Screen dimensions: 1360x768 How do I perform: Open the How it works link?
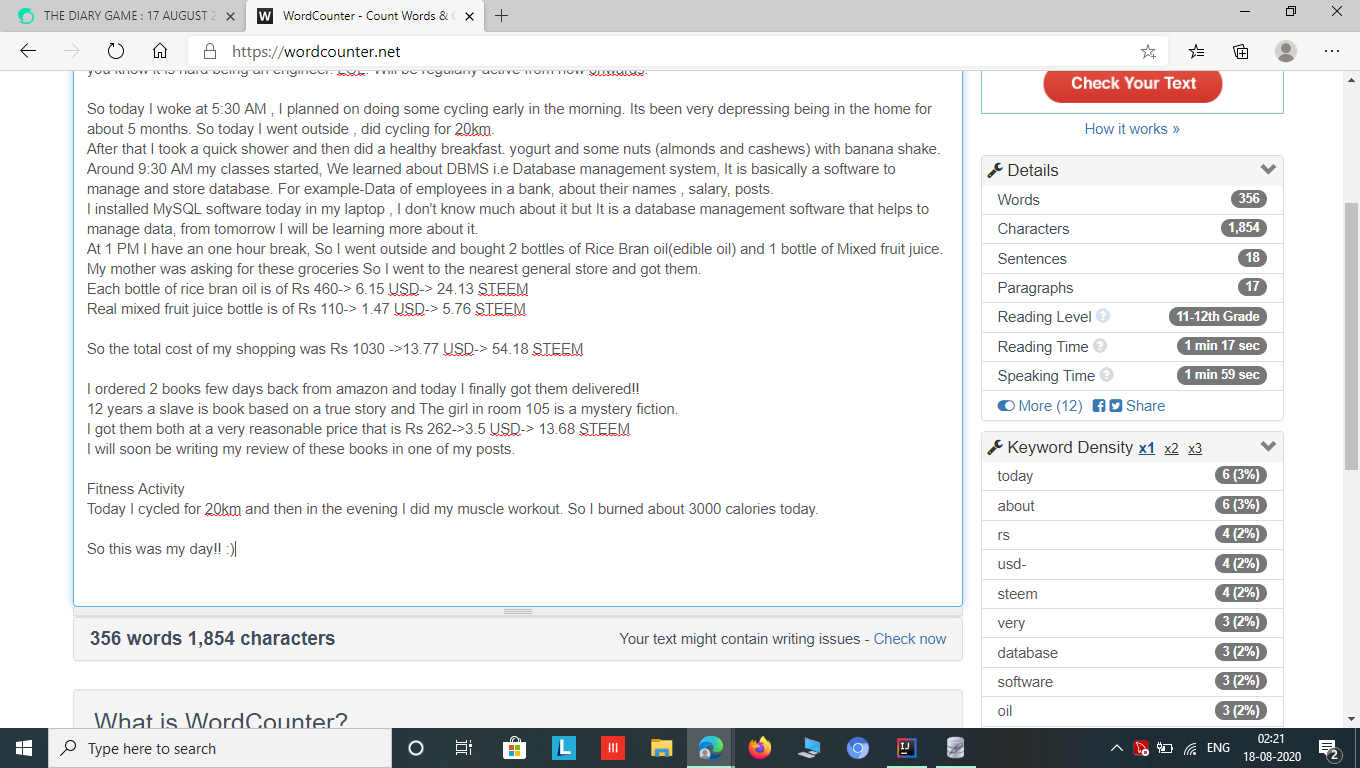(1132, 128)
